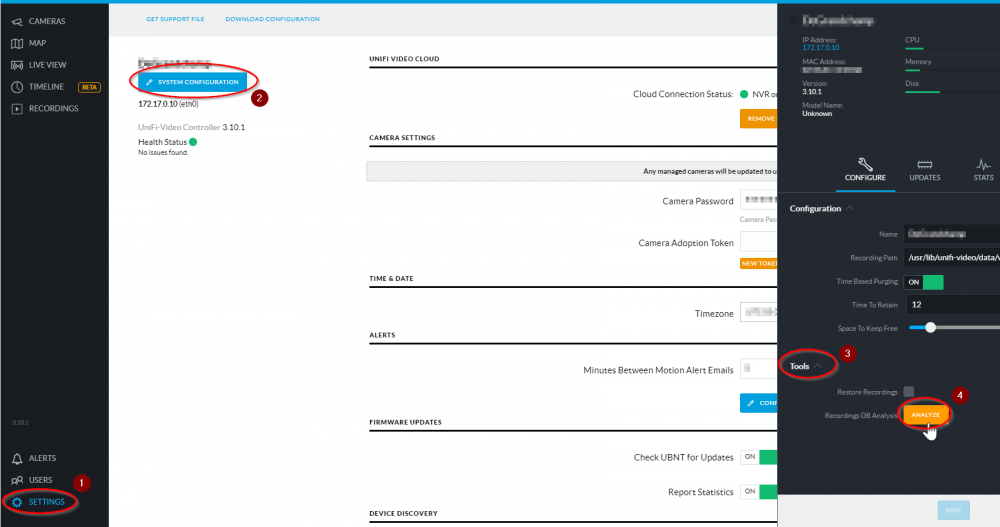The height and width of the screenshot is (527, 1000).
Task: Click the Camera Password field
Action: [x=758, y=200]
